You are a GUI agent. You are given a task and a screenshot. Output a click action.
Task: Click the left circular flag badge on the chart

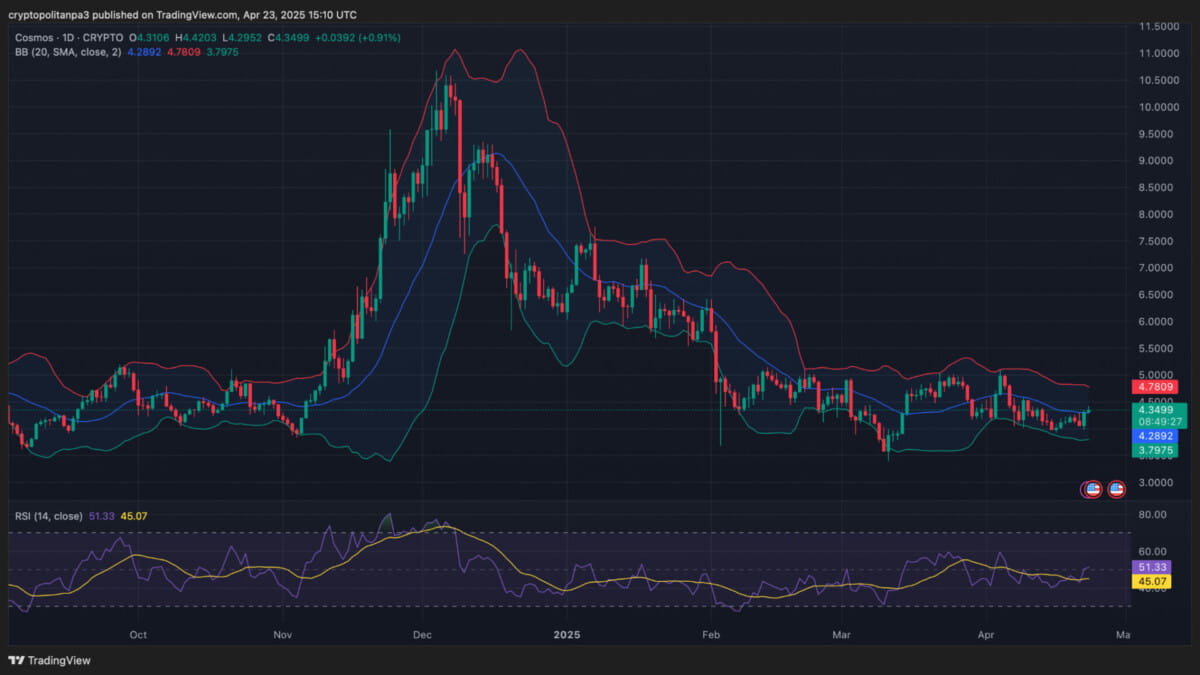[x=1090, y=489]
